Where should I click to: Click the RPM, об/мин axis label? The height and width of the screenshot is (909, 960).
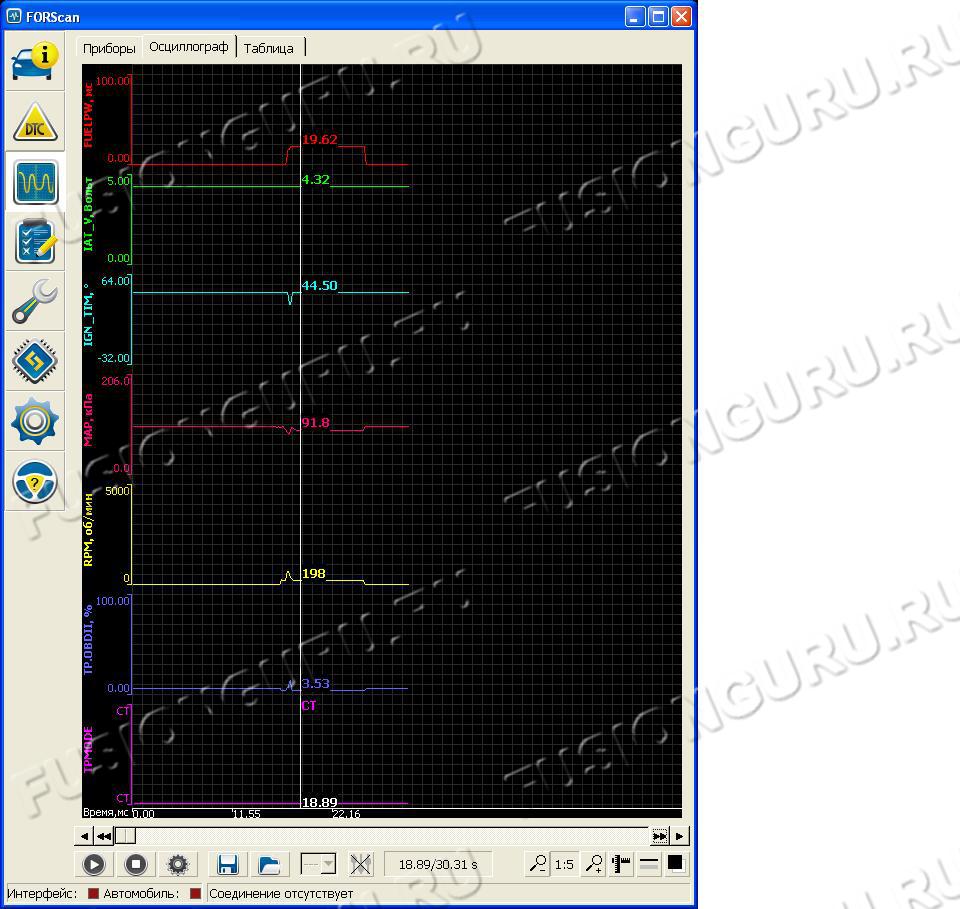point(89,529)
